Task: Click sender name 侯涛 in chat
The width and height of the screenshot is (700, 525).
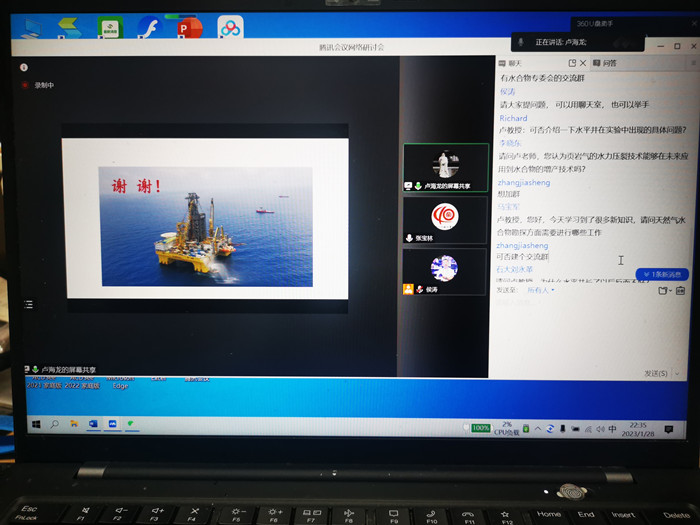Action: click(508, 92)
